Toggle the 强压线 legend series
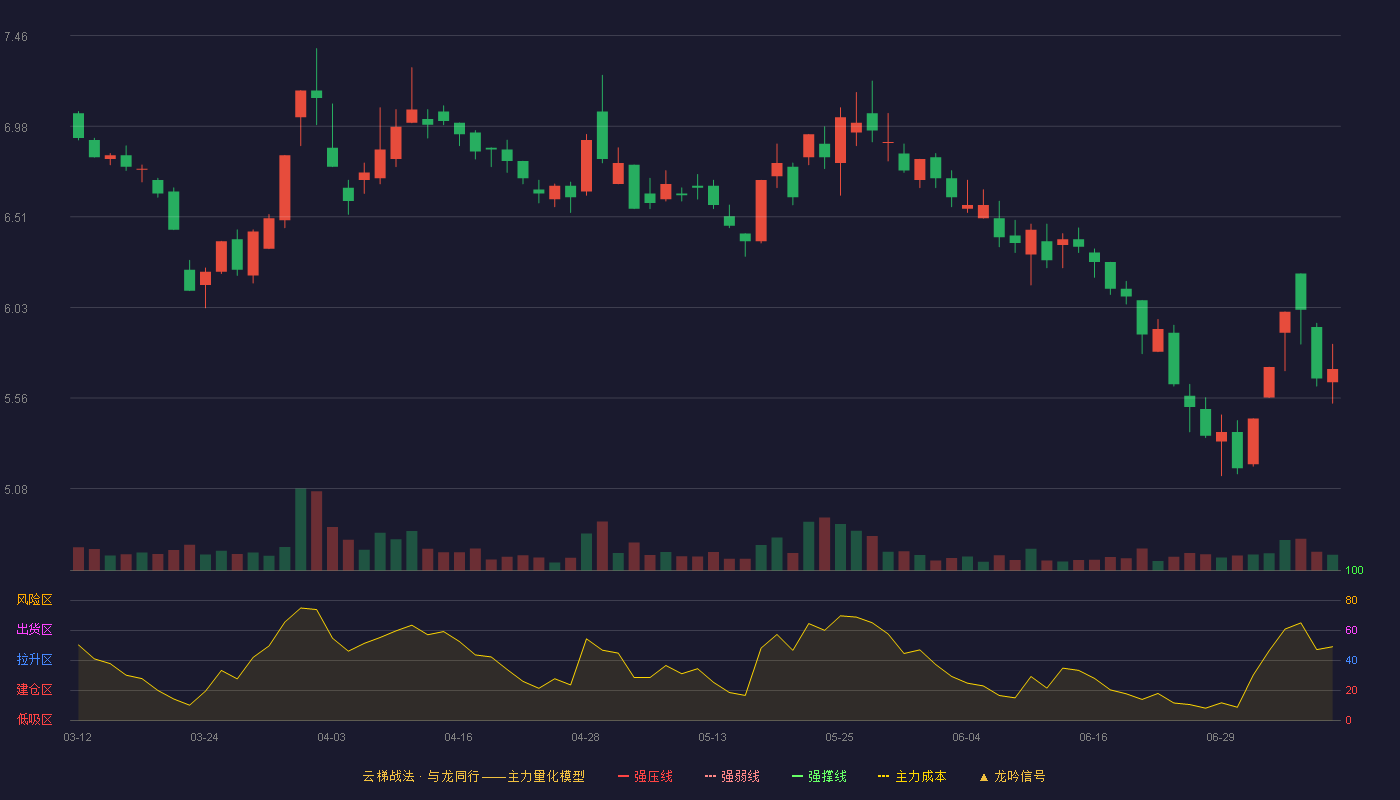Viewport: 1400px width, 800px height. tap(645, 776)
